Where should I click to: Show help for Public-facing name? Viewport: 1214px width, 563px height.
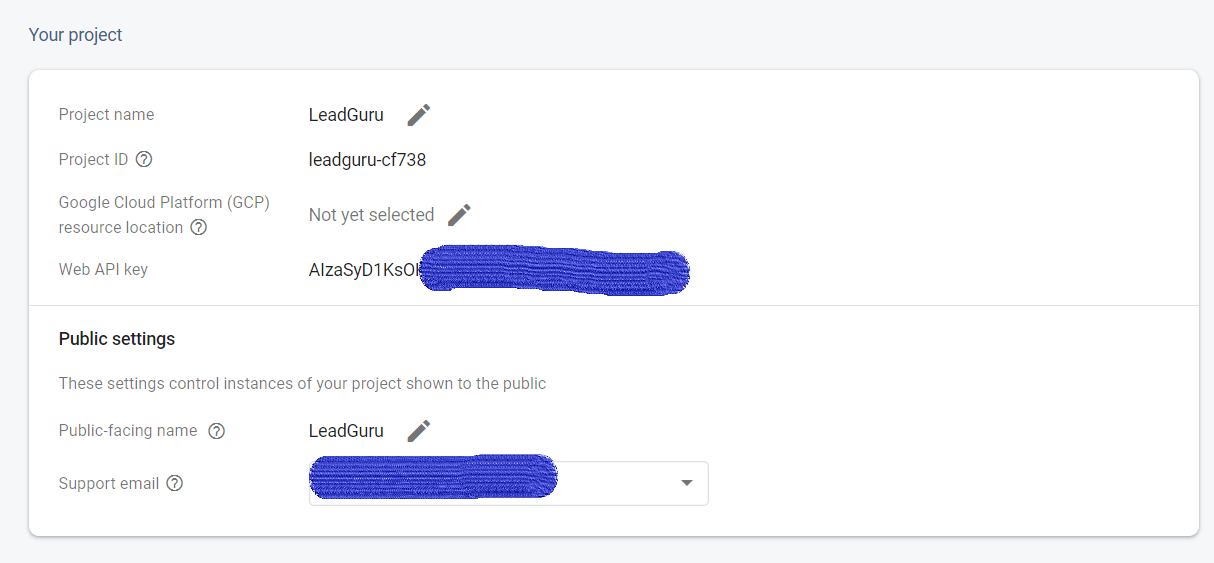pos(216,431)
